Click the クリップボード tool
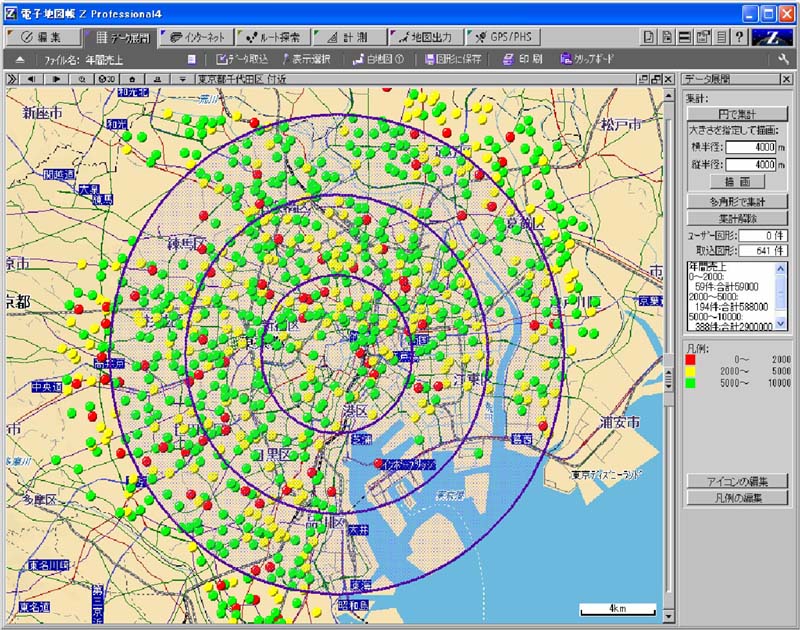800x630 pixels. (x=587, y=59)
